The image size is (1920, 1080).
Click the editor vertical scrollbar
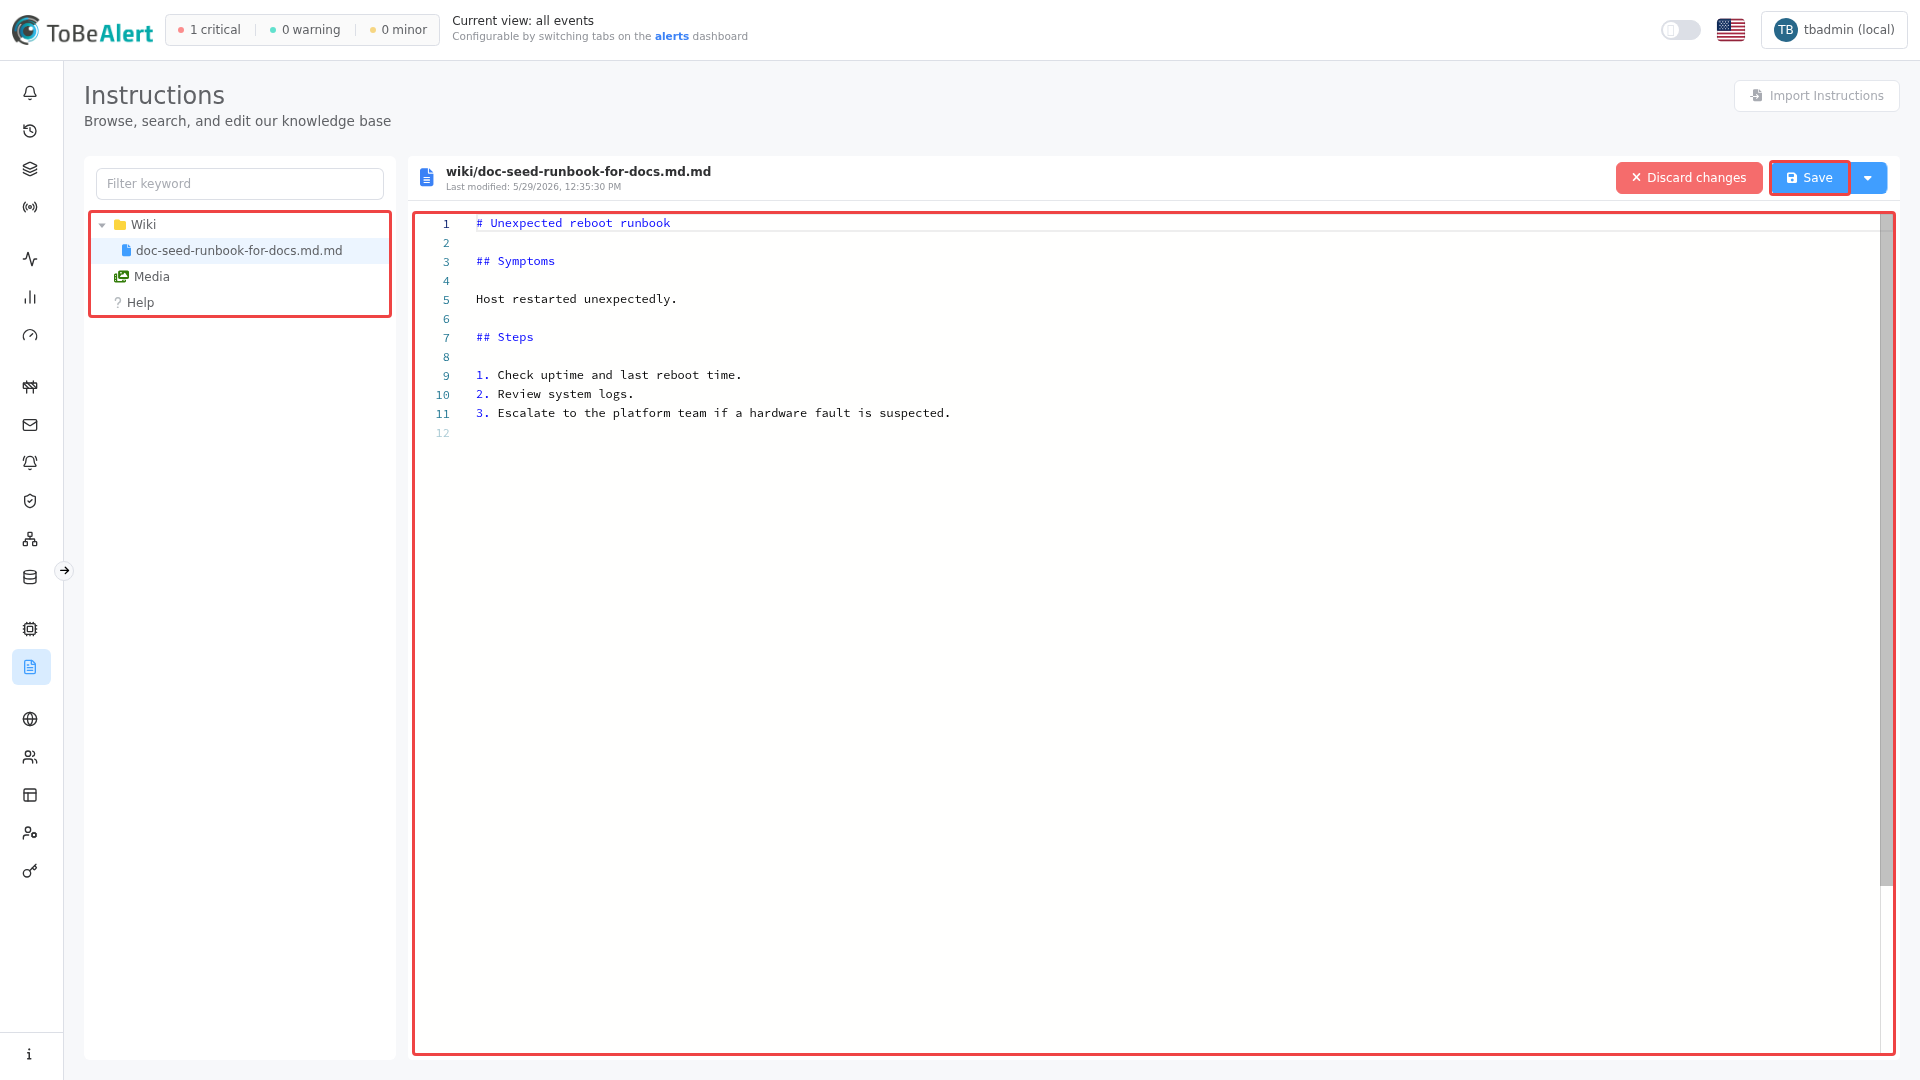tap(1886, 550)
